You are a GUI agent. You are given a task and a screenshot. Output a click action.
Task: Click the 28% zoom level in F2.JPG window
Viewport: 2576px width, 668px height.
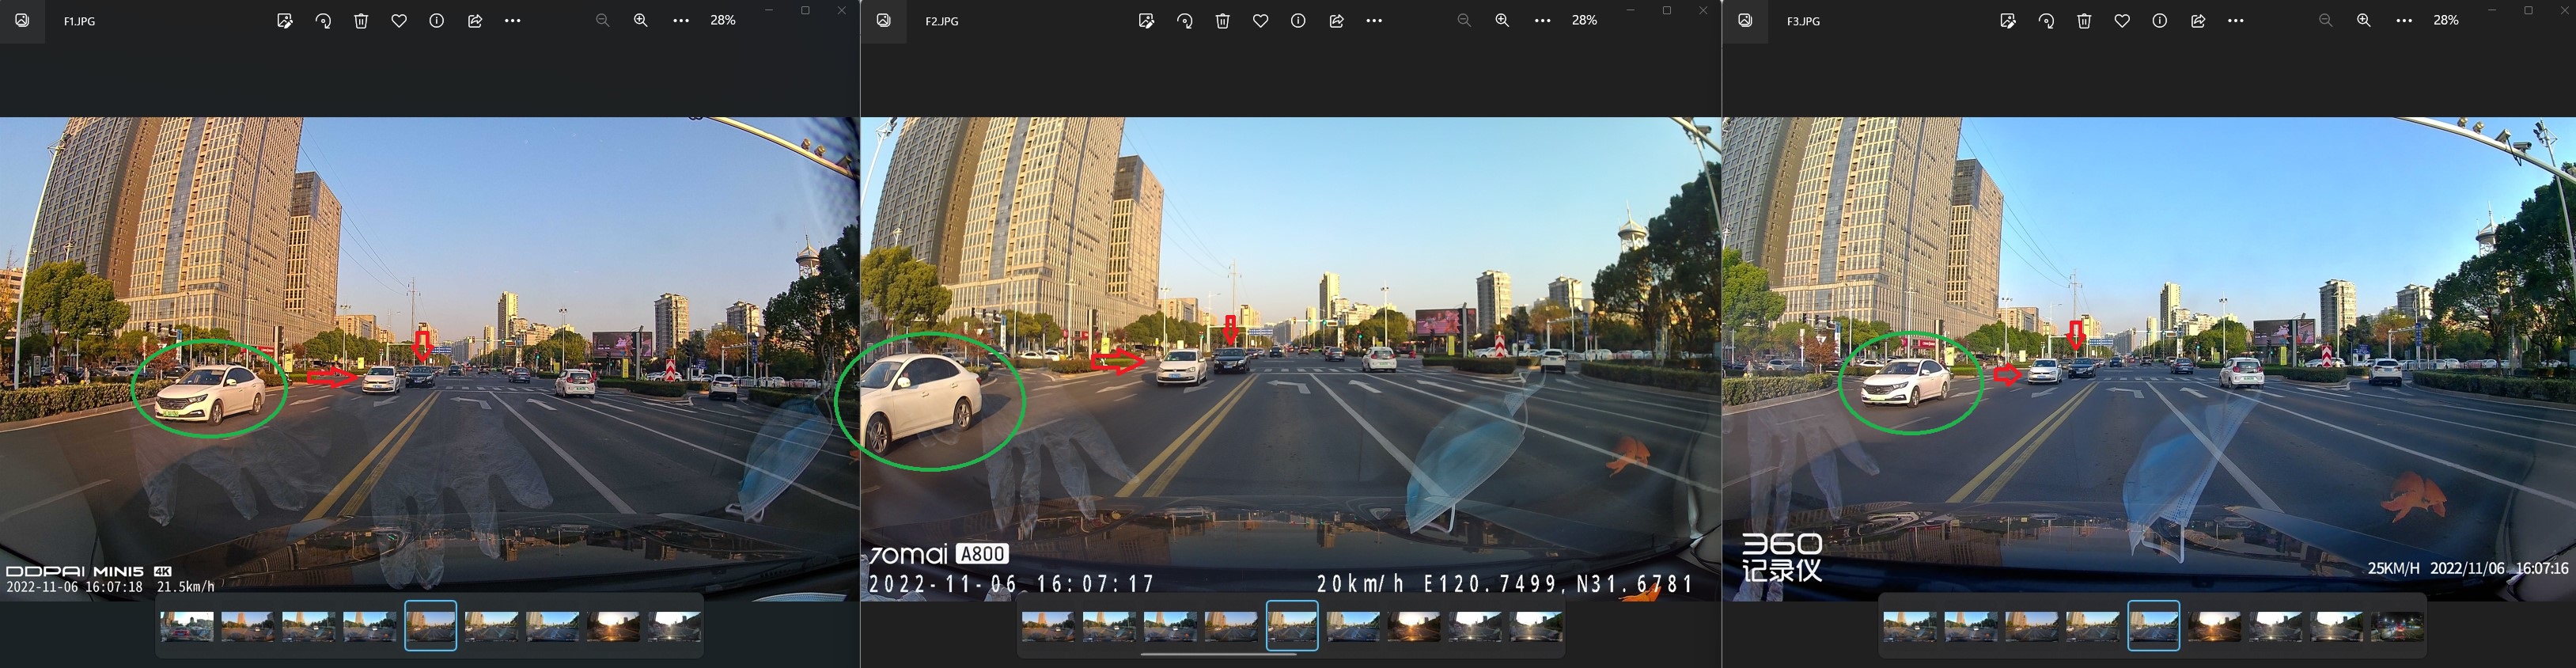(x=1585, y=20)
